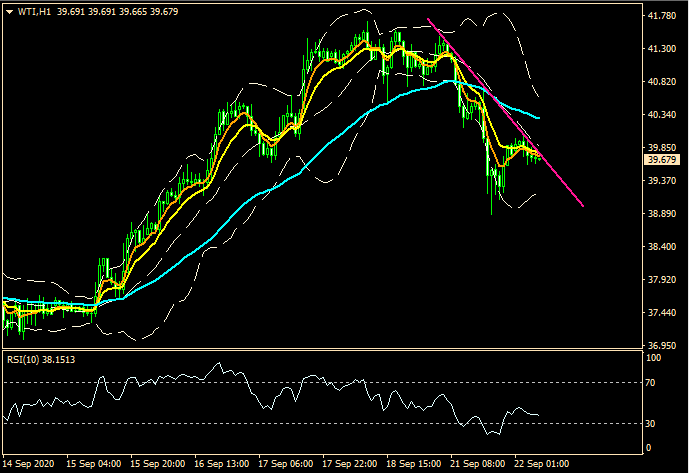The width and height of the screenshot is (690, 473).
Task: Click the 41.780 price scale label
Action: tap(664, 16)
